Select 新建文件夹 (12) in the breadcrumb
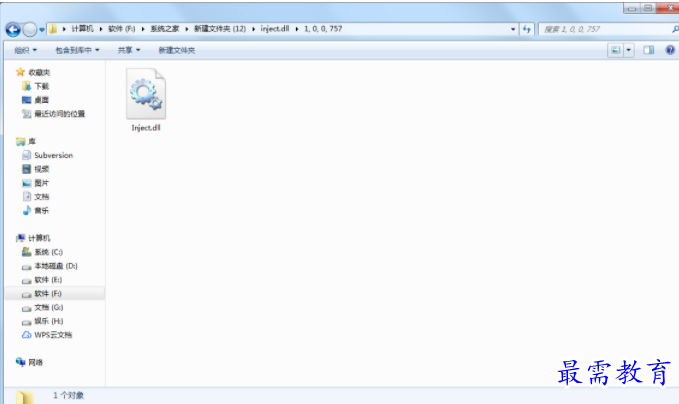 [x=220, y=29]
